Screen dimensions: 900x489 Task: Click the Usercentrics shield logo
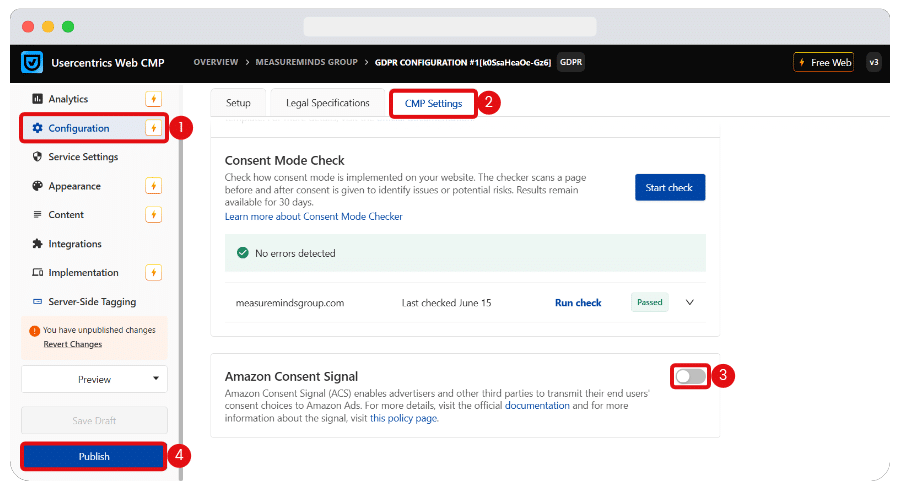32,63
